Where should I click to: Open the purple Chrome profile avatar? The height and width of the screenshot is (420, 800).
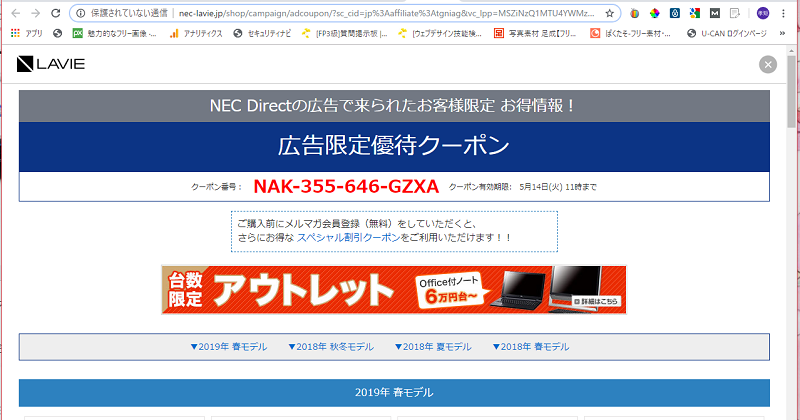coord(763,13)
